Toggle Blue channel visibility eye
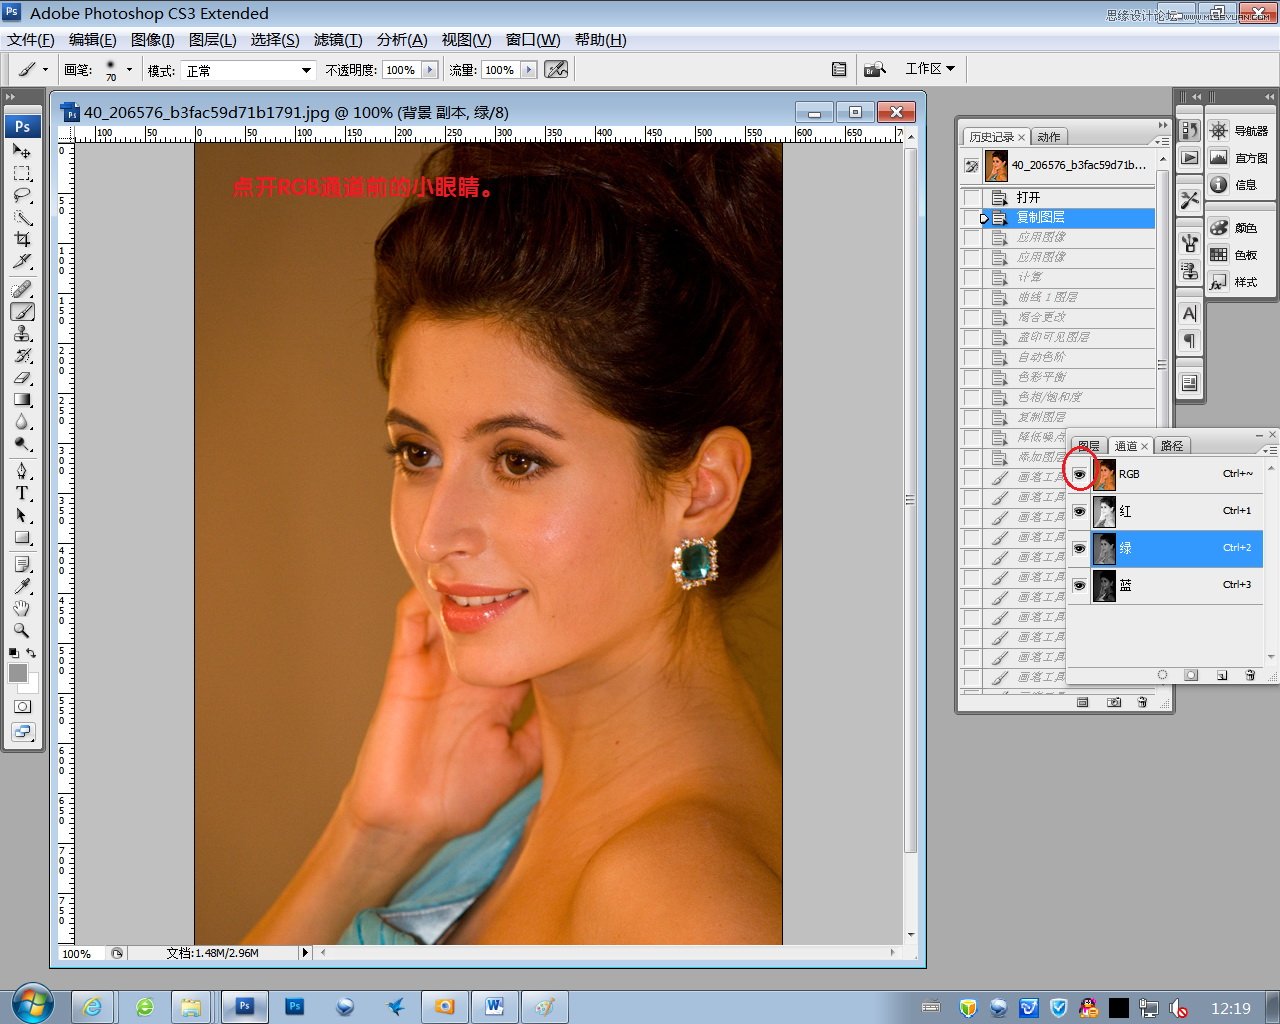Image resolution: width=1280 pixels, height=1024 pixels. pos(1079,585)
